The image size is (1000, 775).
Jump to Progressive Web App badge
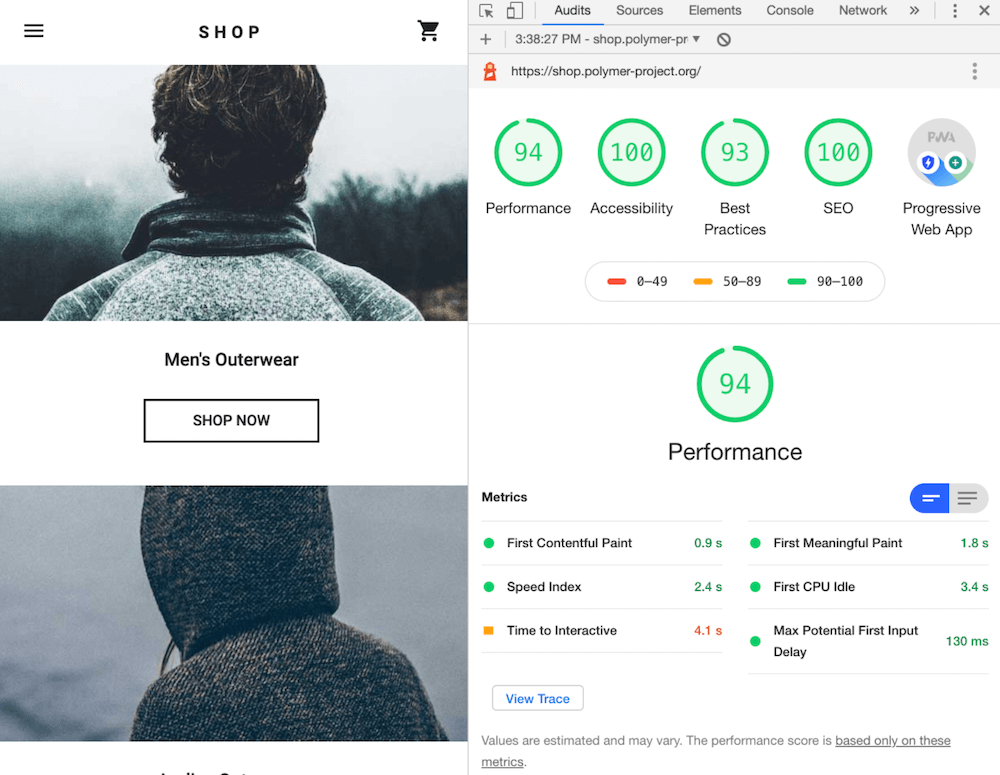(941, 152)
